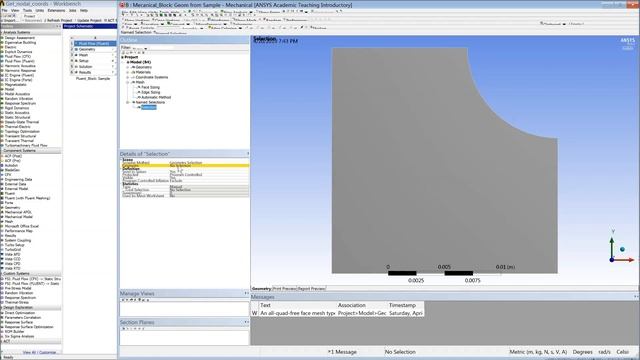640x360 pixels.
Task: Collapse the Component Systems toolbox group
Action: [x=2, y=151]
